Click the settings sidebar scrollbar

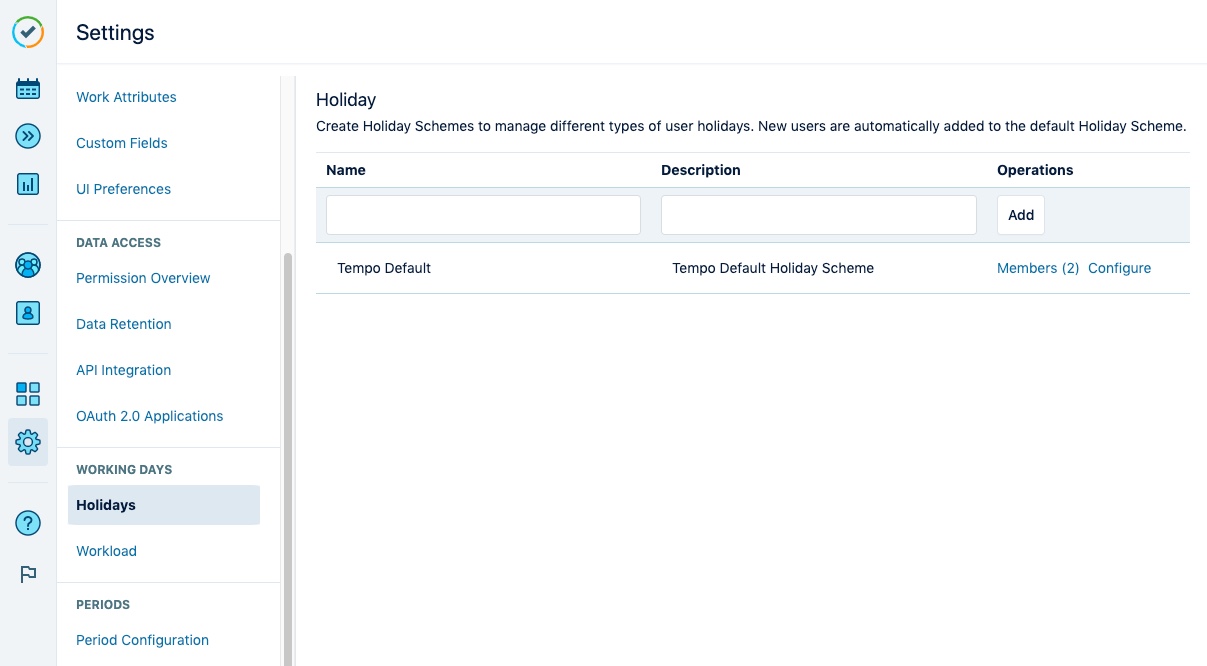288,450
